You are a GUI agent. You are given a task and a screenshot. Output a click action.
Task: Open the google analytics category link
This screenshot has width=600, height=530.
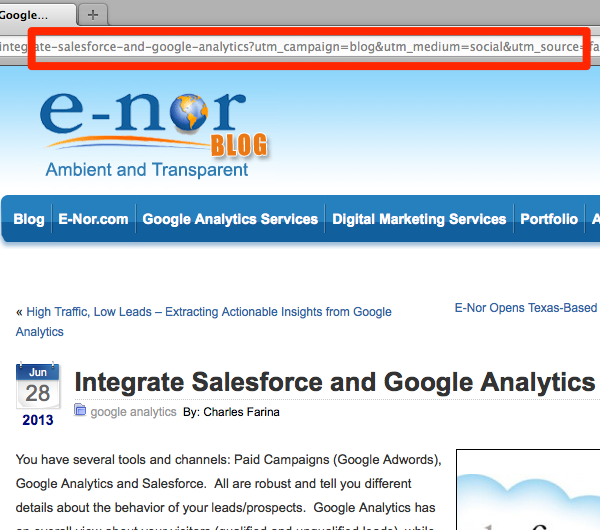(133, 412)
